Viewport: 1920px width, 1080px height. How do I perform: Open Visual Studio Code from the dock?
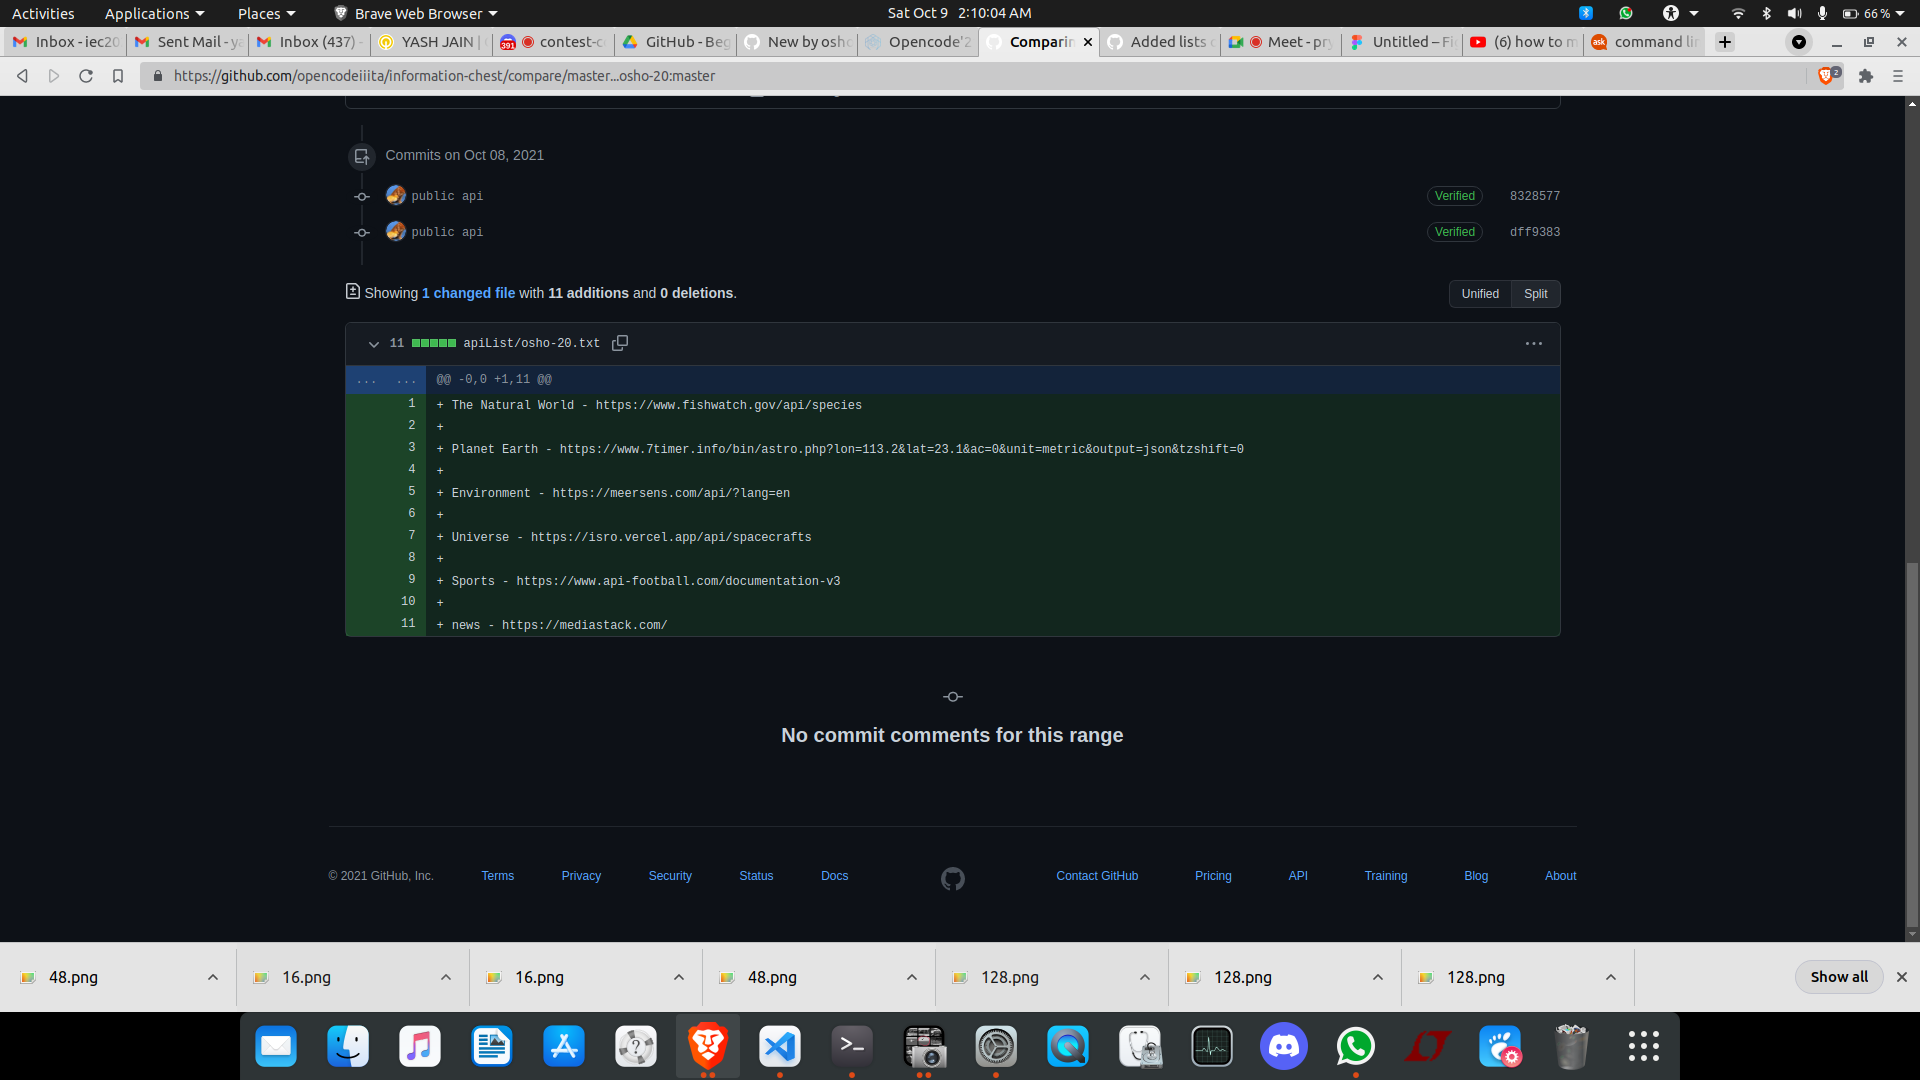[779, 1046]
